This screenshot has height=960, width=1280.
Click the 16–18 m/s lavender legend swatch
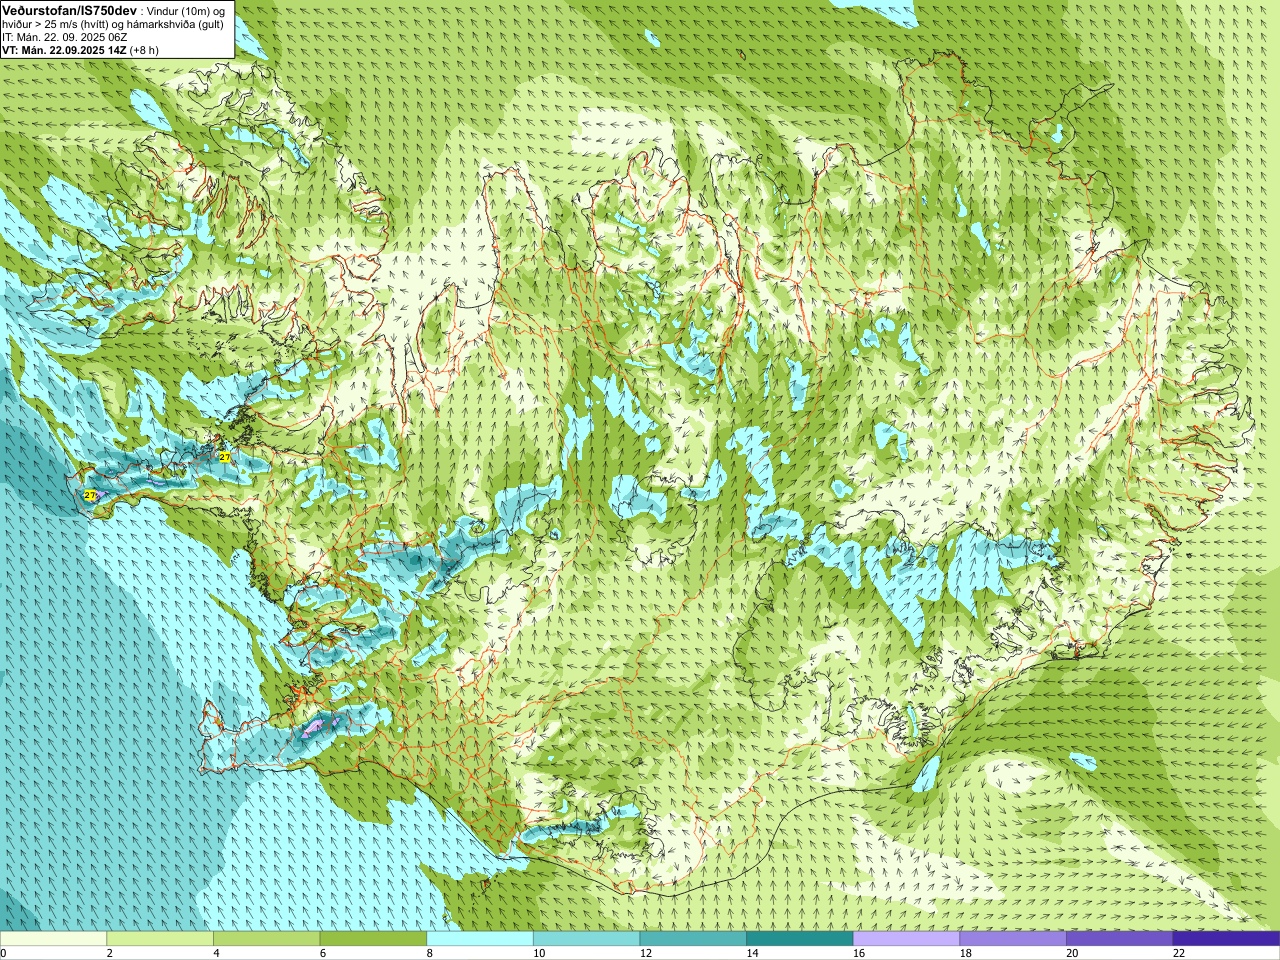pyautogui.click(x=906, y=939)
